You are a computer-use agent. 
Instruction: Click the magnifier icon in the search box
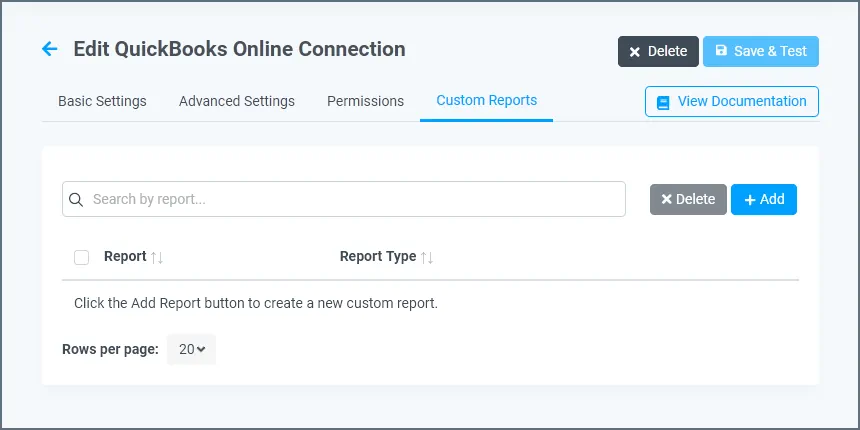[76, 200]
